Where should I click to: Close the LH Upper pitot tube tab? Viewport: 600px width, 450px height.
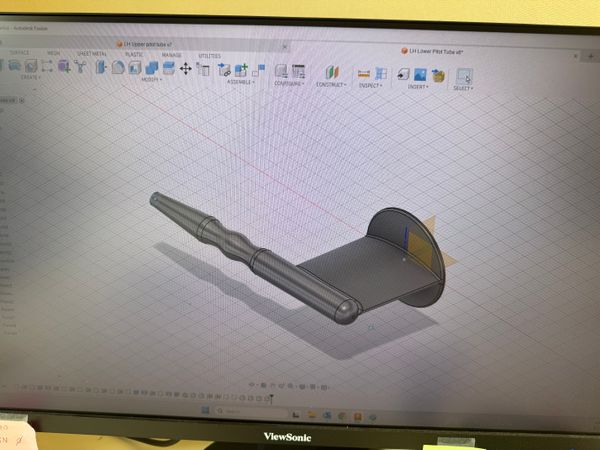click(x=284, y=47)
